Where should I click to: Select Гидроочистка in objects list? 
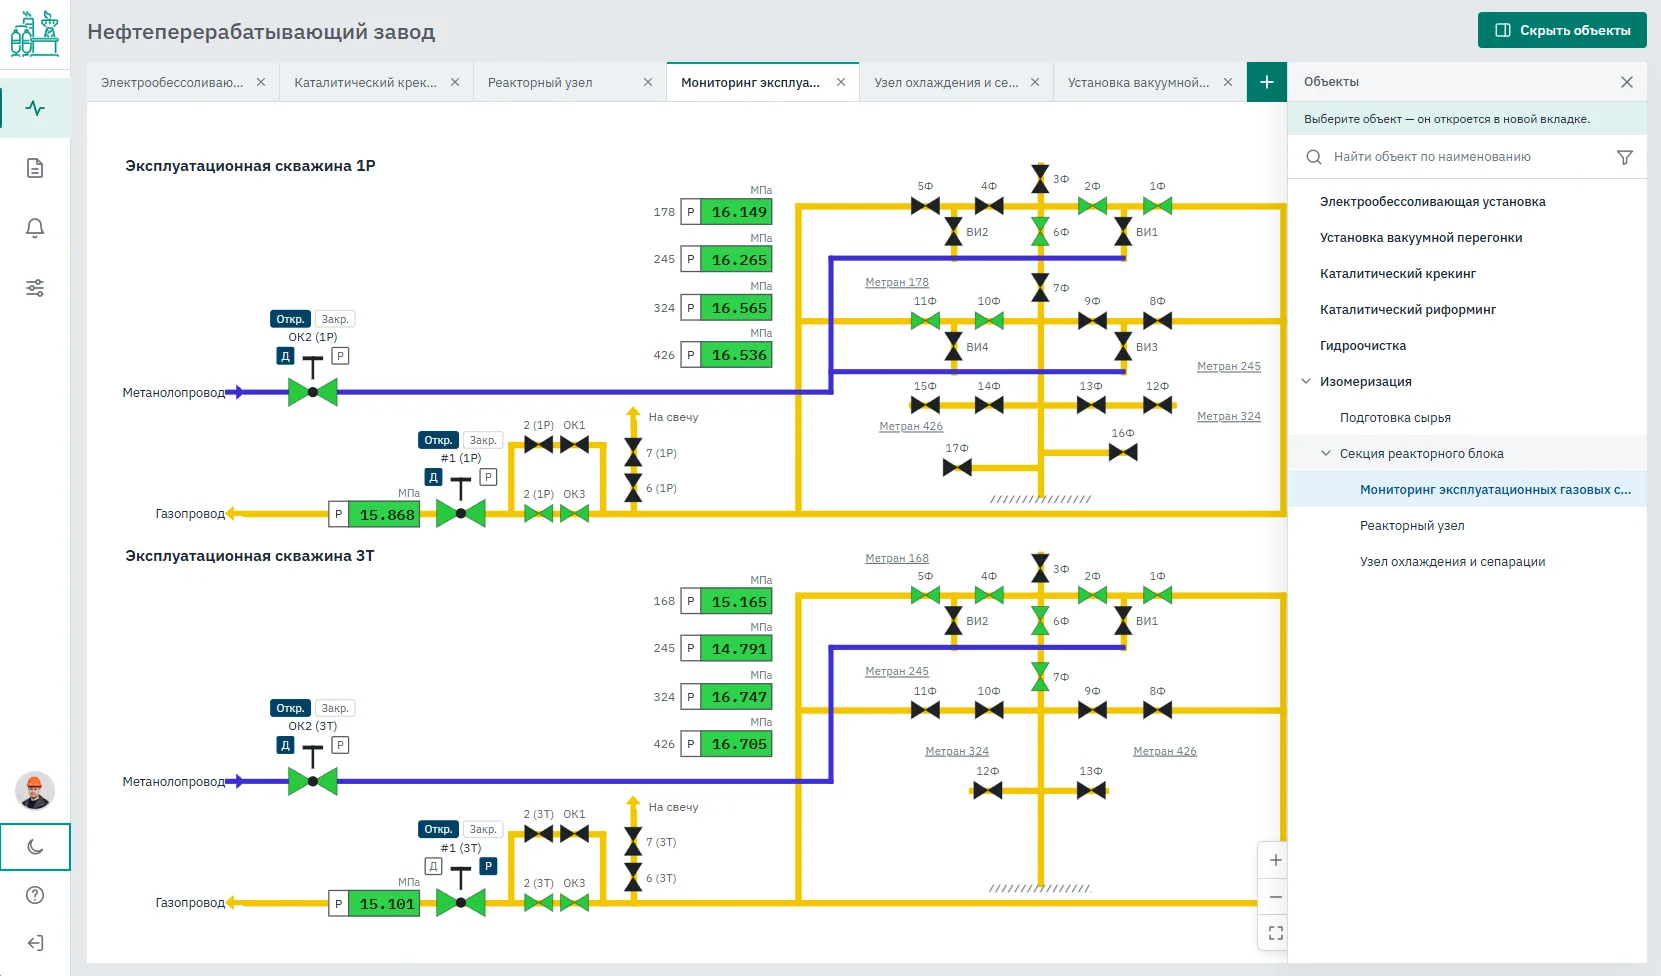pos(1363,345)
